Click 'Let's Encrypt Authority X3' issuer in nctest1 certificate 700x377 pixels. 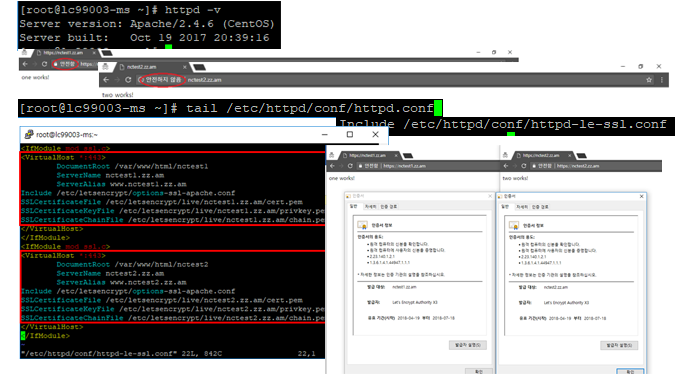coord(415,302)
